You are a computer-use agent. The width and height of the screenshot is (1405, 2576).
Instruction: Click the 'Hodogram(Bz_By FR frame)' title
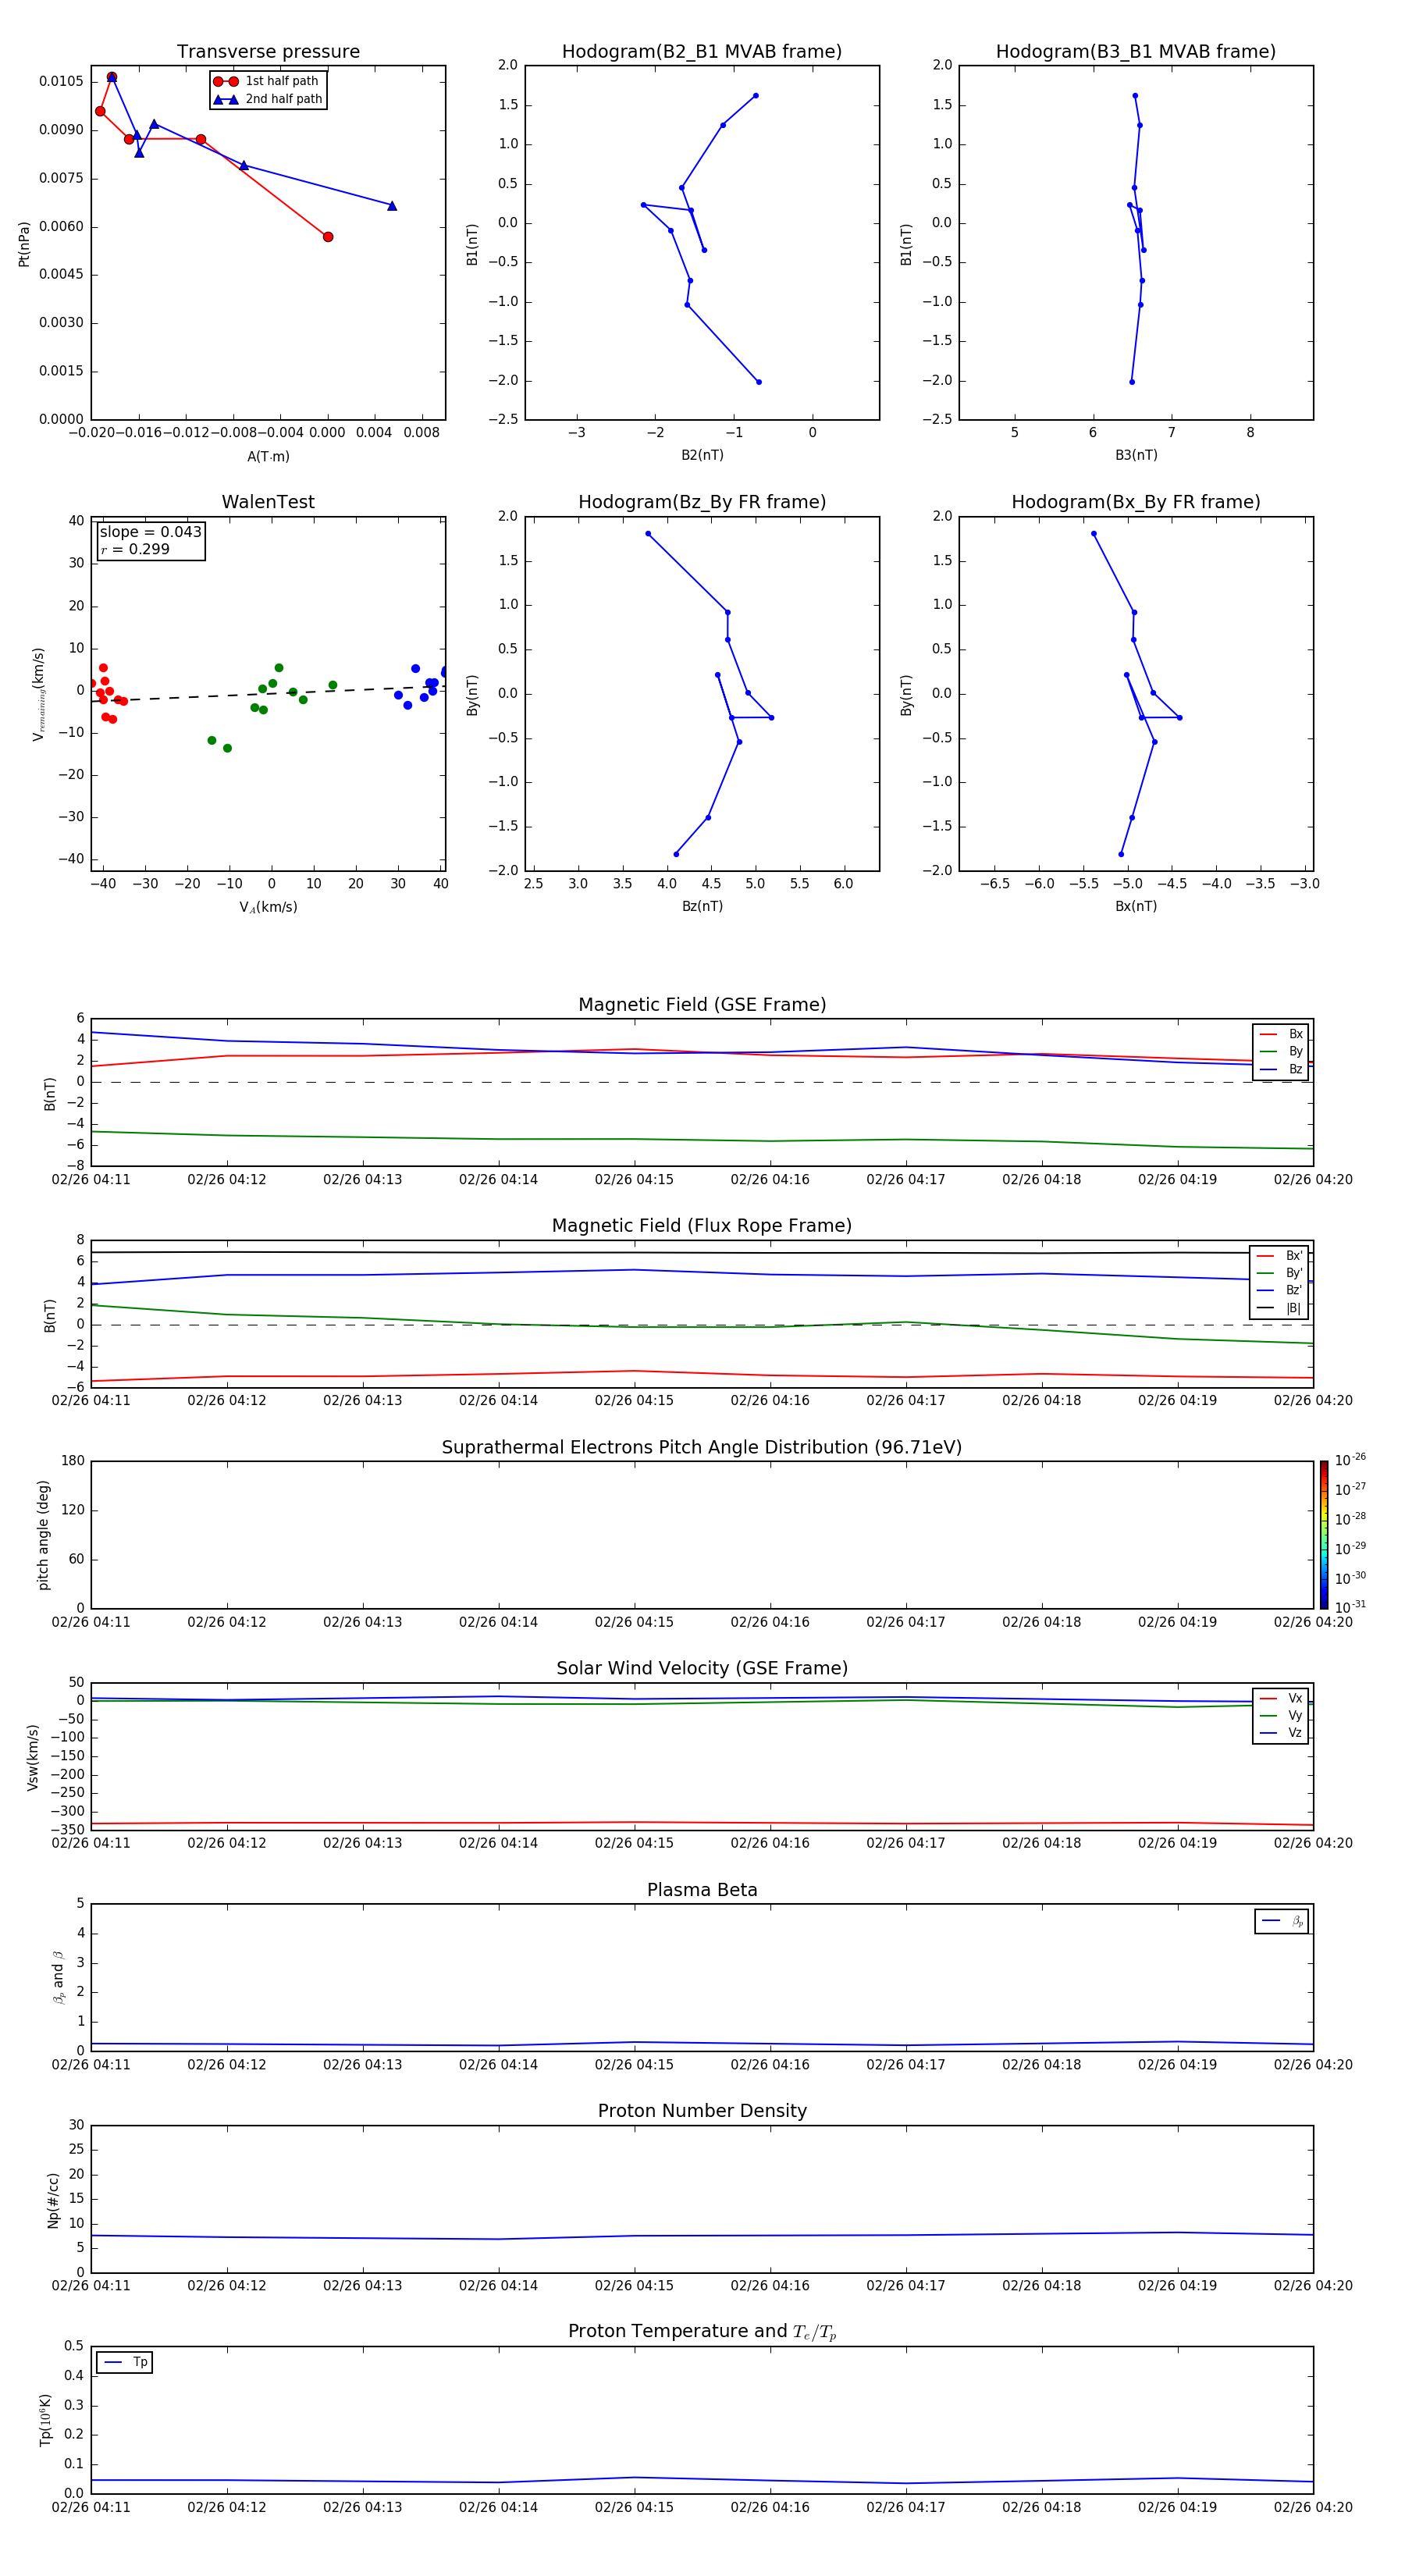(702, 502)
